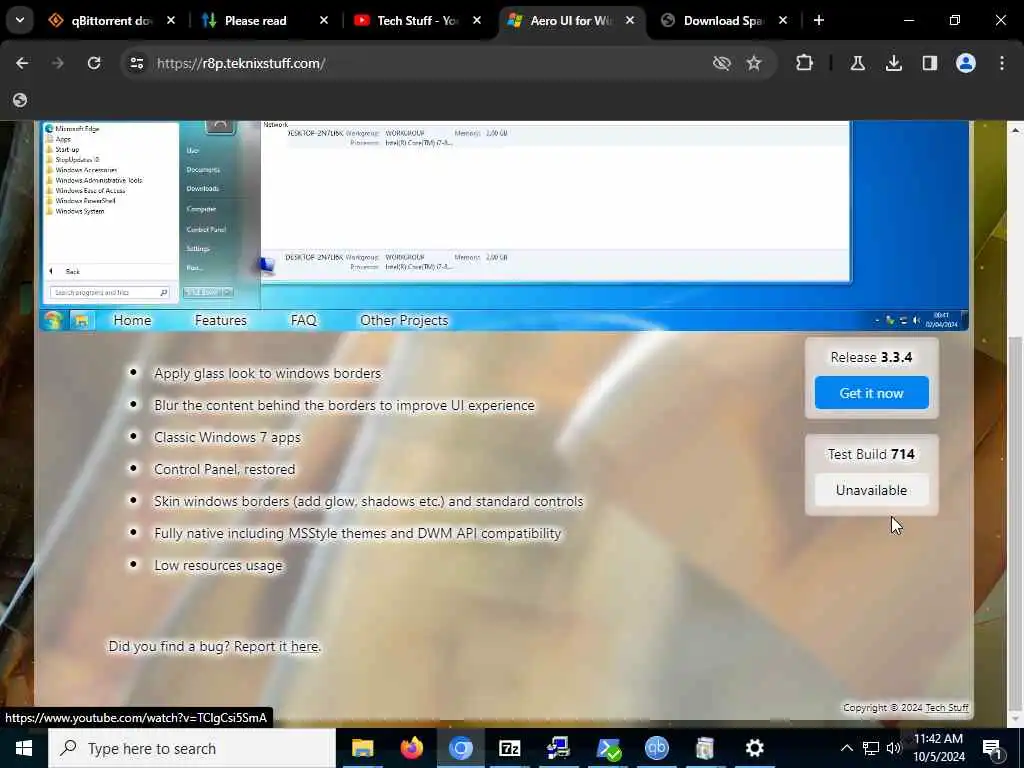This screenshot has width=1024, height=768.
Task: Open the Chrome Labs flask icon
Action: click(x=857, y=63)
